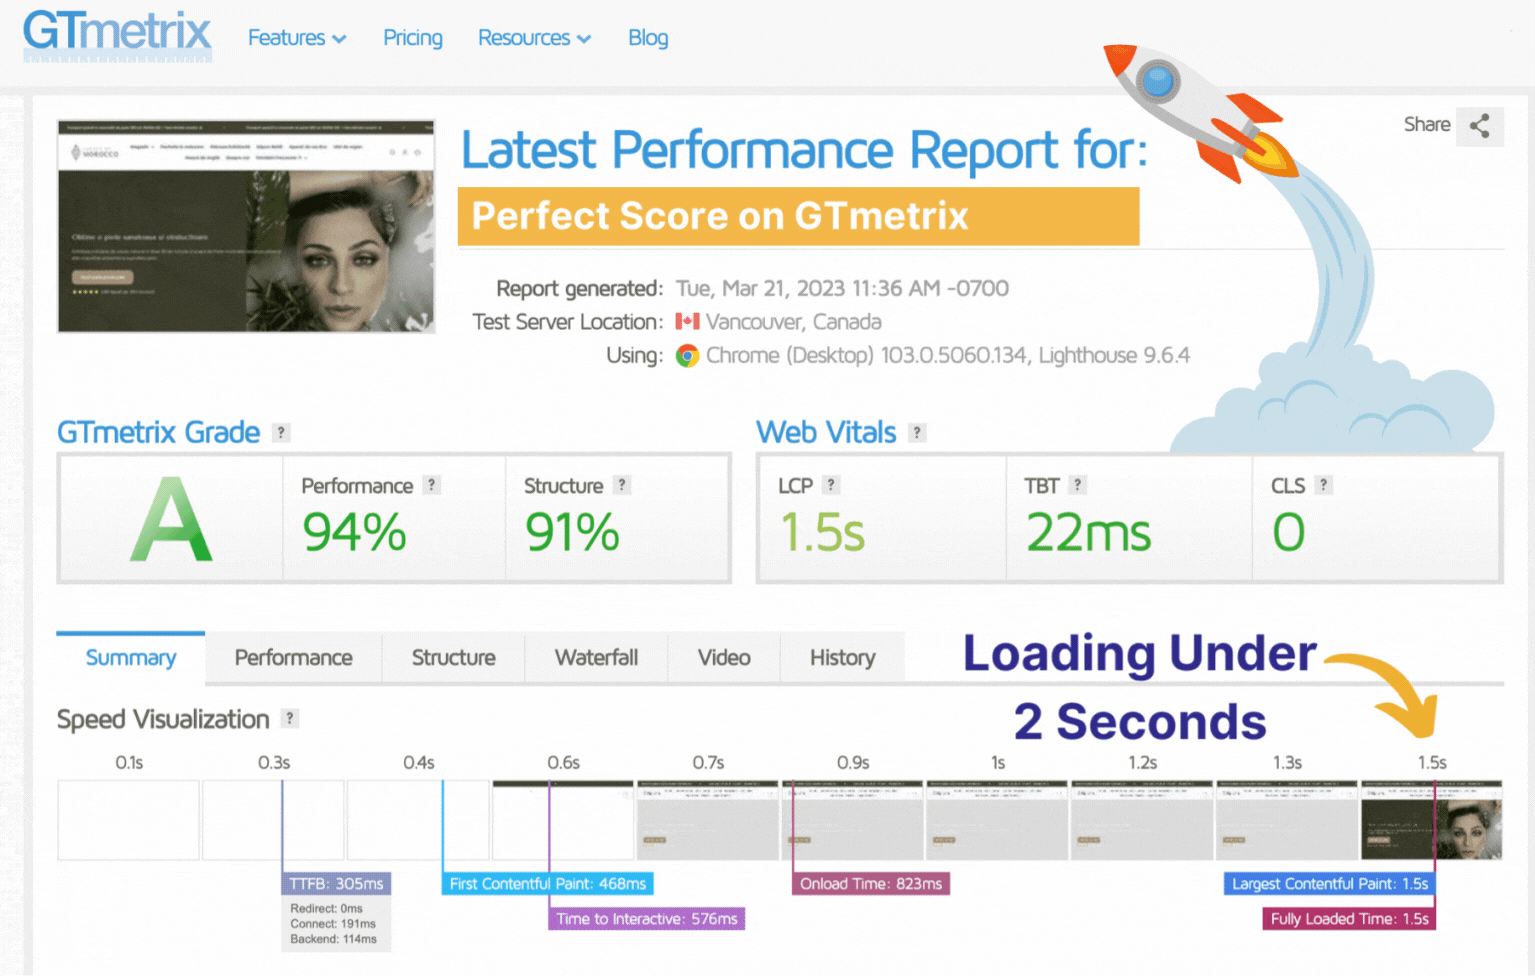
Task: Click the Redirect: 0ms detail
Action: (326, 909)
